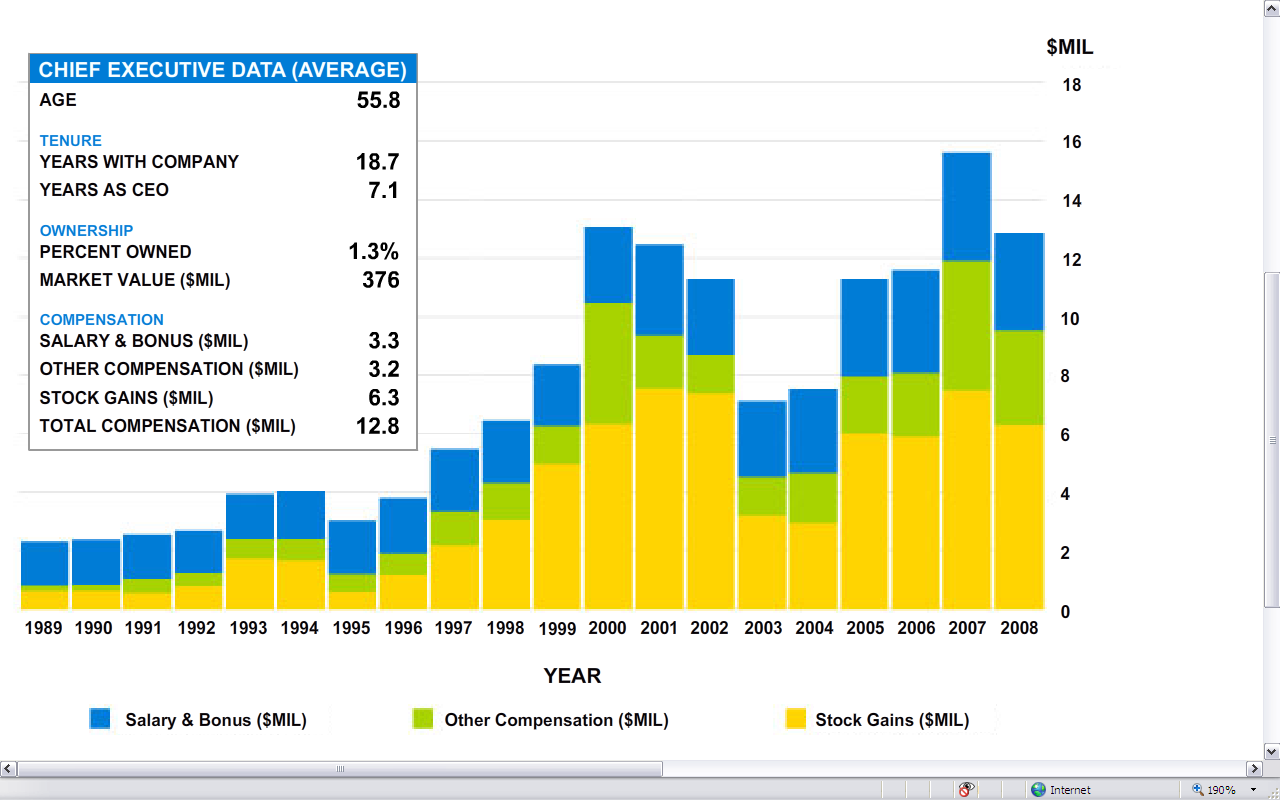Click the Salary & Bonus ($MIL) legend label
This screenshot has height=800, width=1280.
(x=215, y=720)
